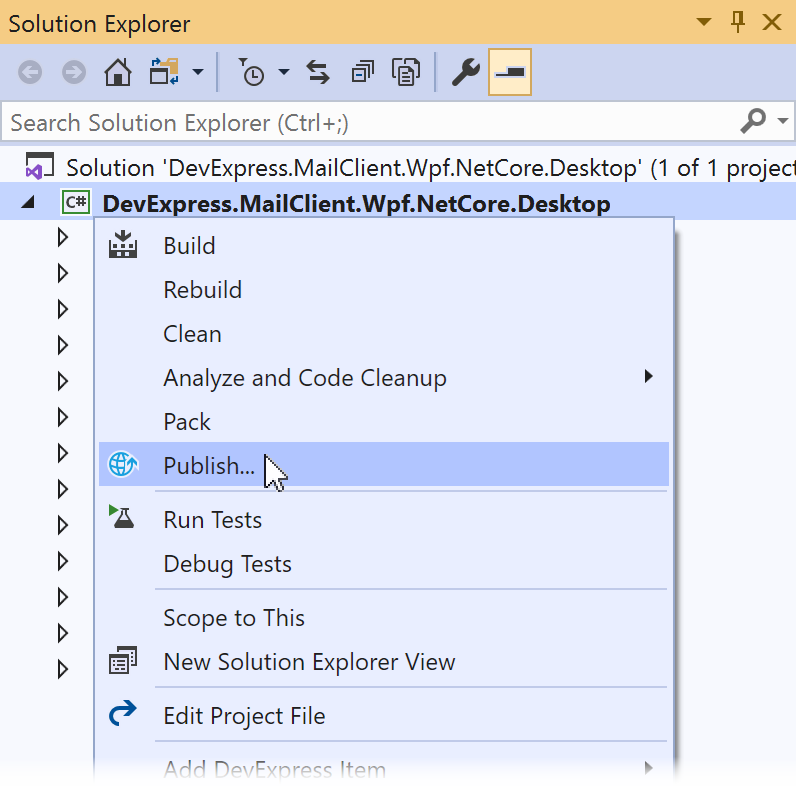Expand the first child node under project

[63, 237]
